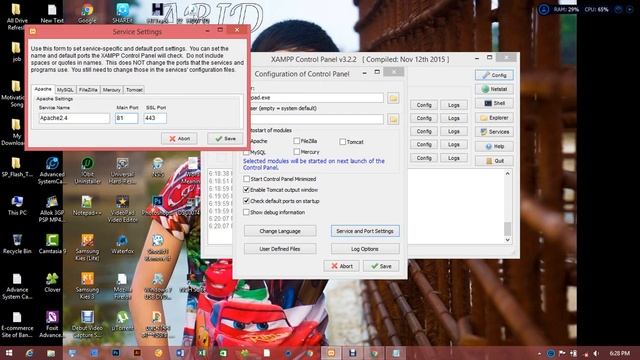Enable Start Control Panel Minimized
This screenshot has height=360, width=640.
click(246, 179)
